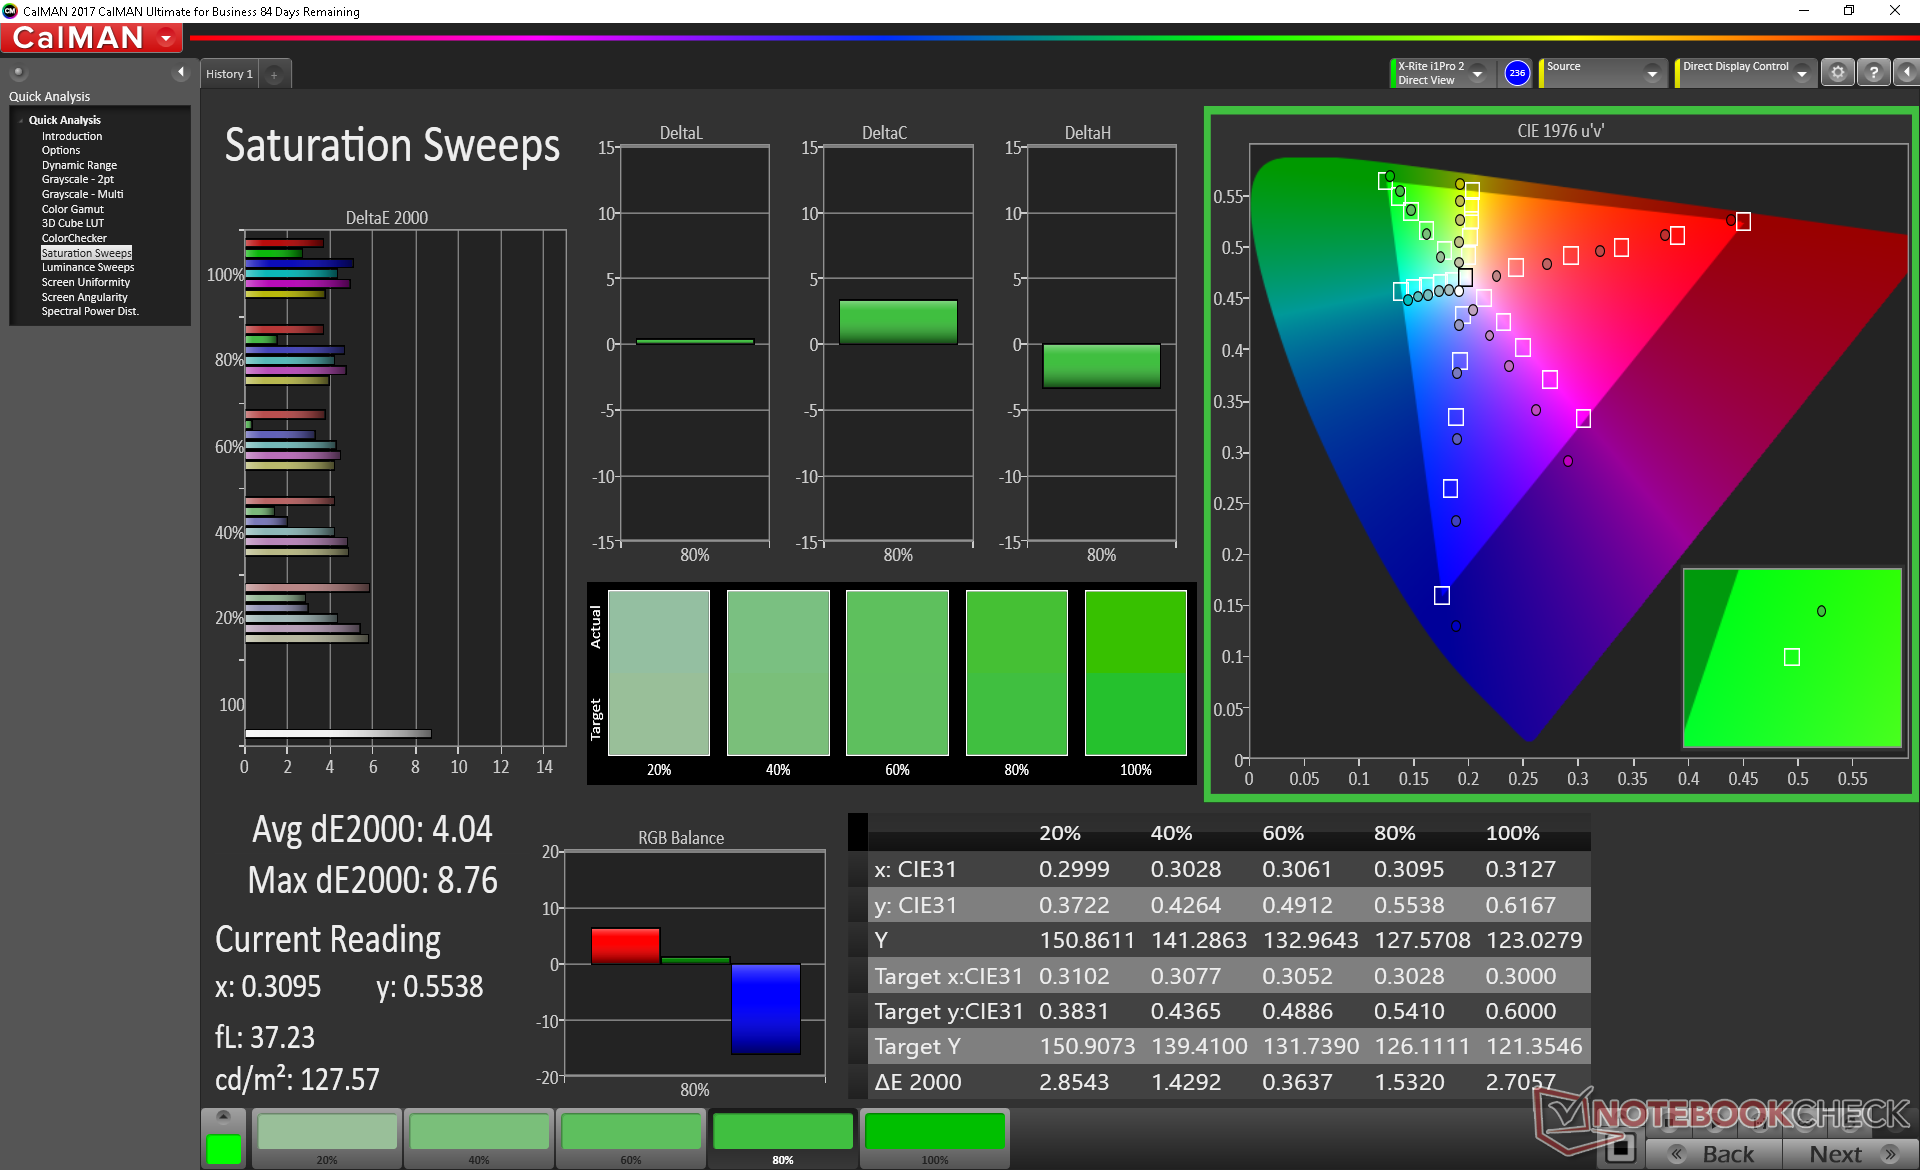Add a new history tab with plus icon

274,75
